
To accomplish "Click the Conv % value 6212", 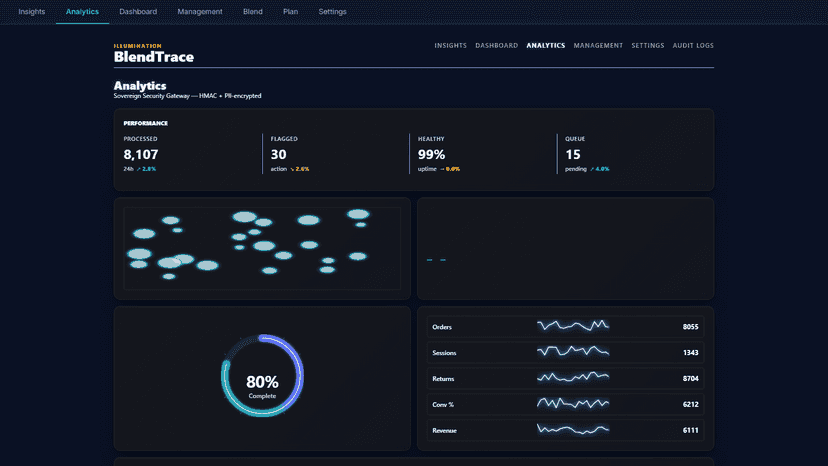I will [690, 405].
